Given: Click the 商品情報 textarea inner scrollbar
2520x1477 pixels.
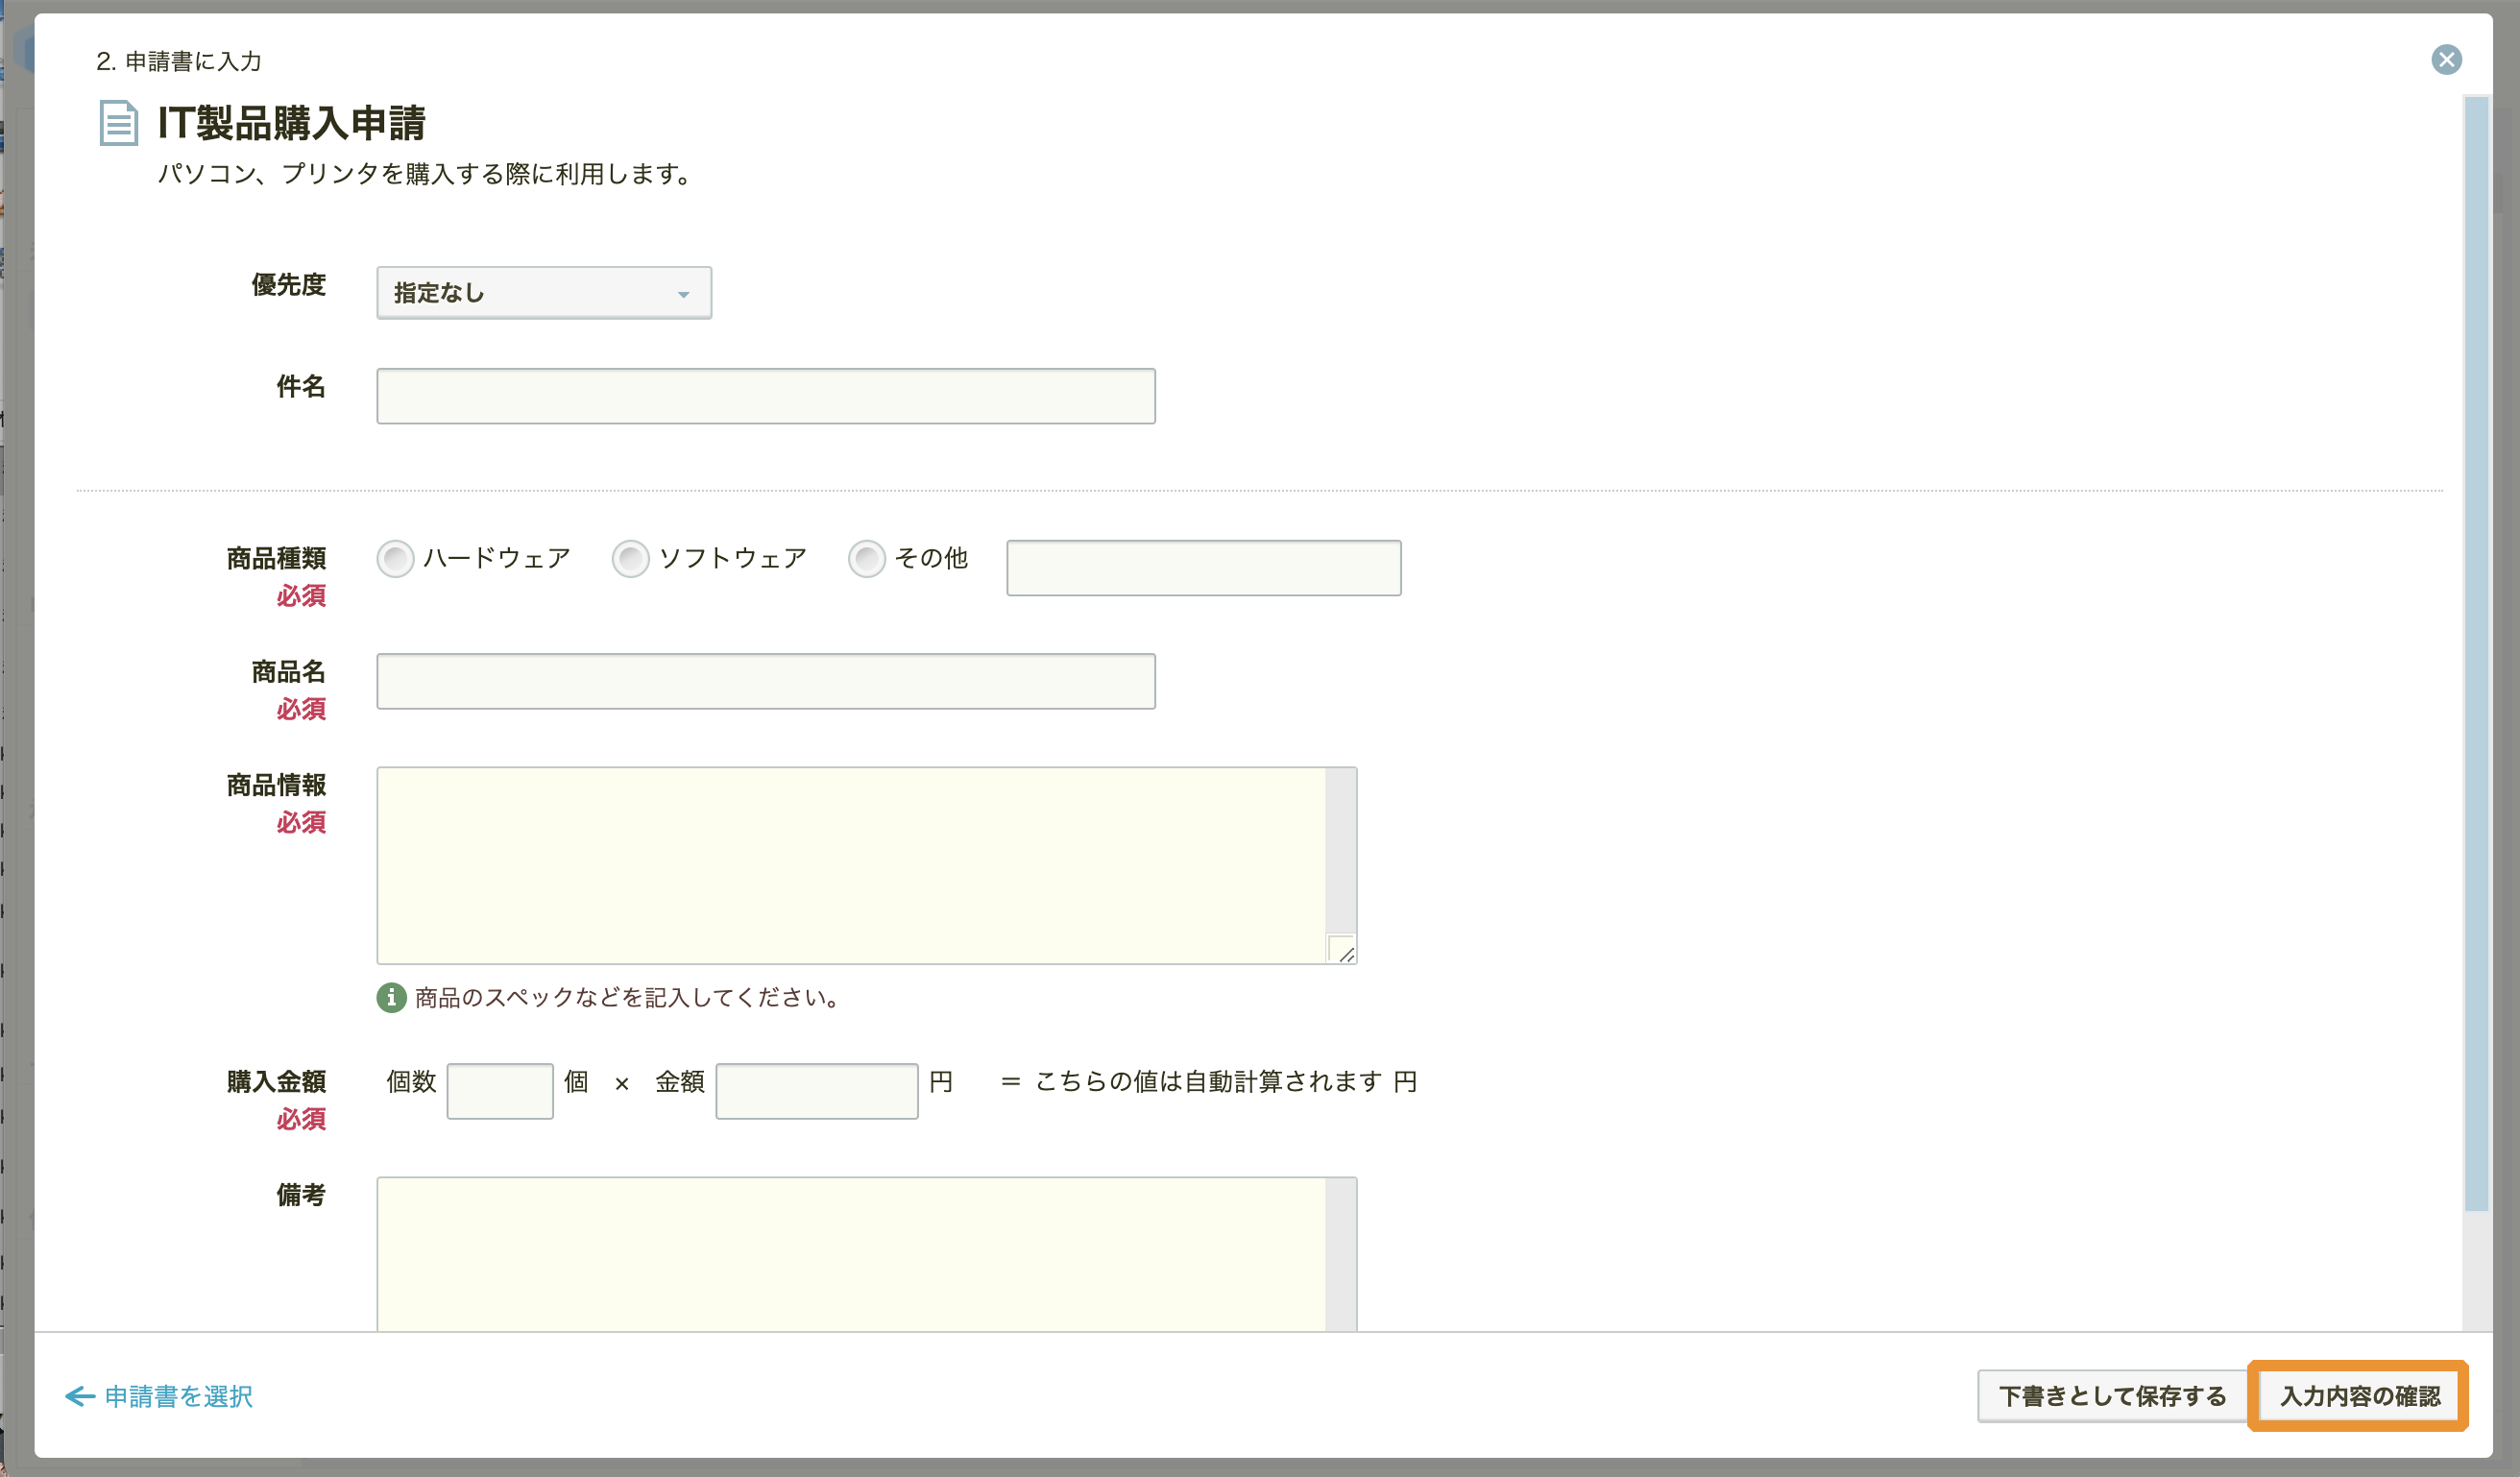Looking at the screenshot, I should [x=1341, y=851].
